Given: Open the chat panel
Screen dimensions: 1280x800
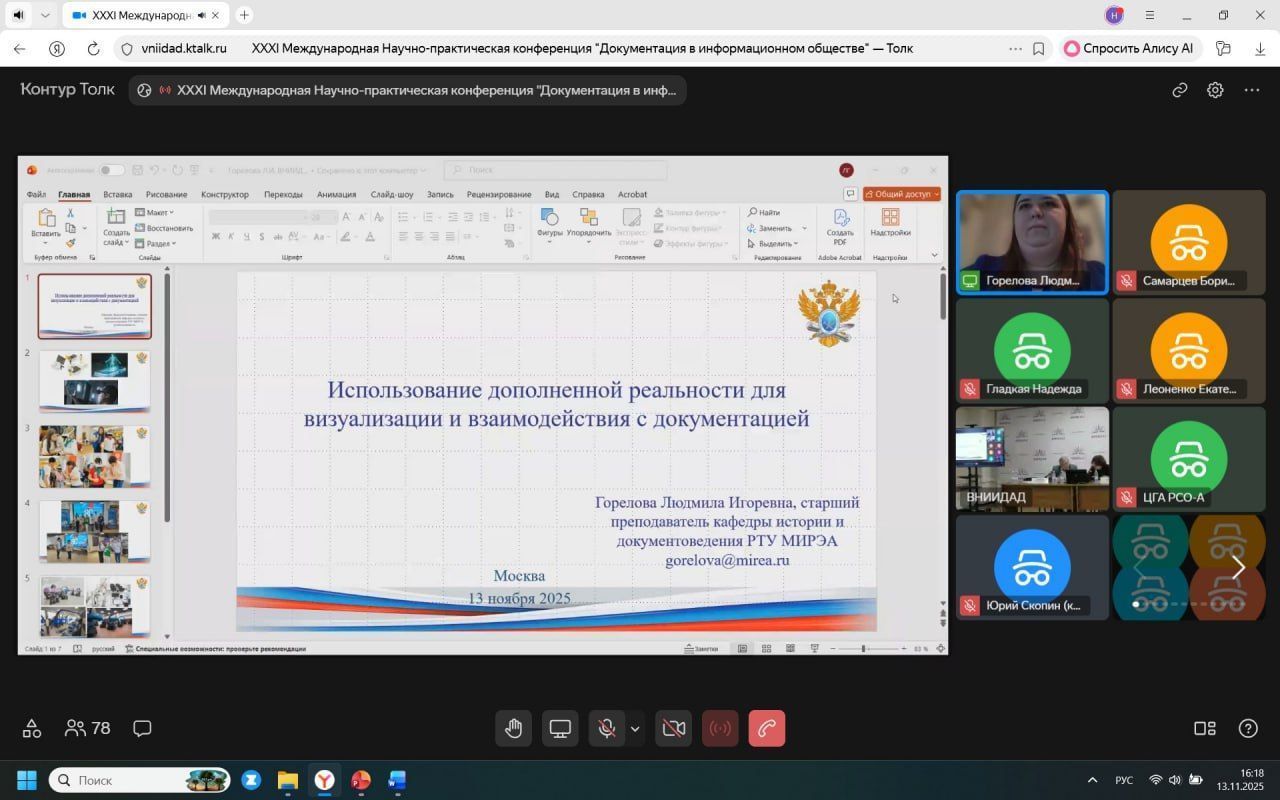Looking at the screenshot, I should coord(142,728).
